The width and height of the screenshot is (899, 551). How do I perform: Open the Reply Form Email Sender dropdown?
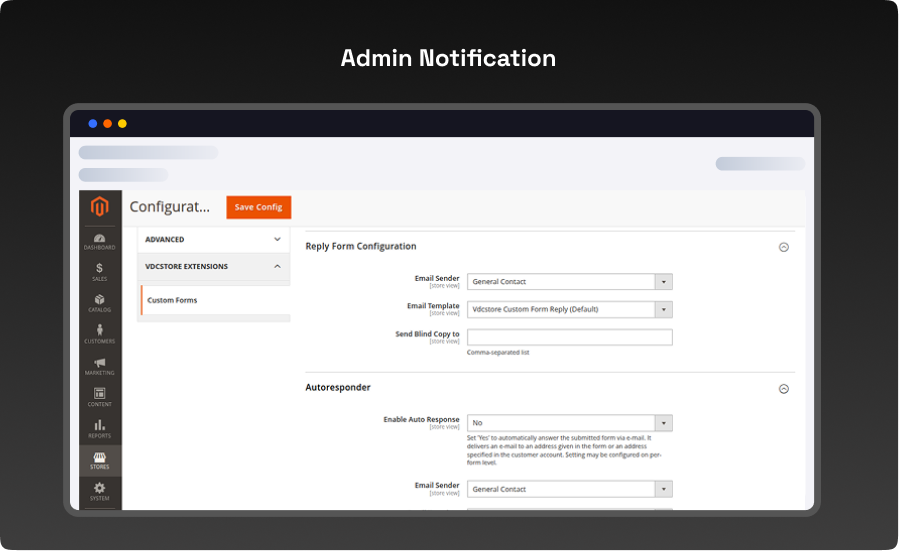pos(569,282)
